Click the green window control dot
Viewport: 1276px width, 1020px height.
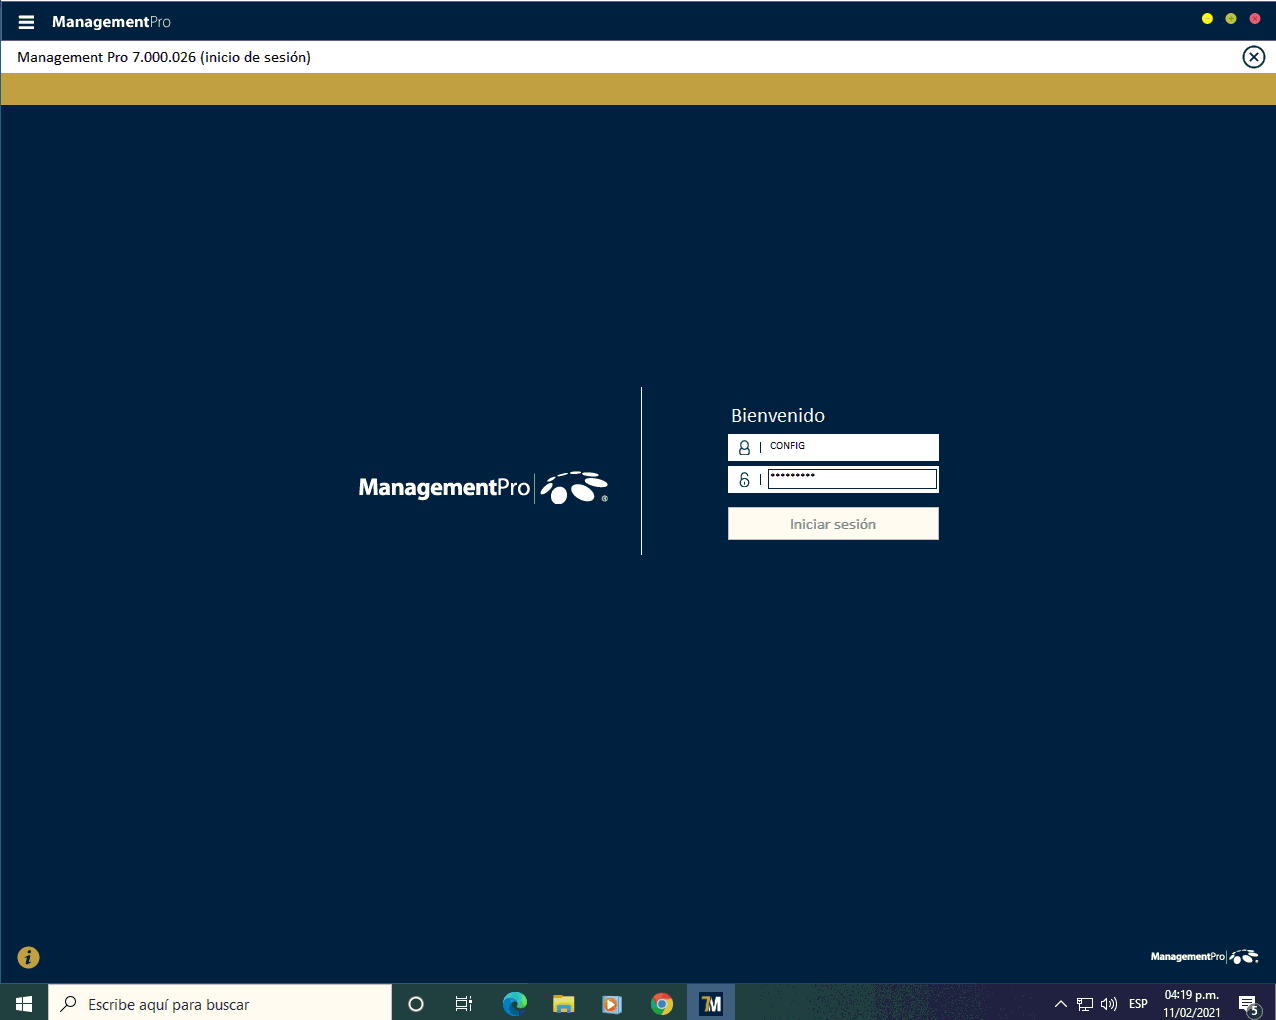(x=1231, y=19)
